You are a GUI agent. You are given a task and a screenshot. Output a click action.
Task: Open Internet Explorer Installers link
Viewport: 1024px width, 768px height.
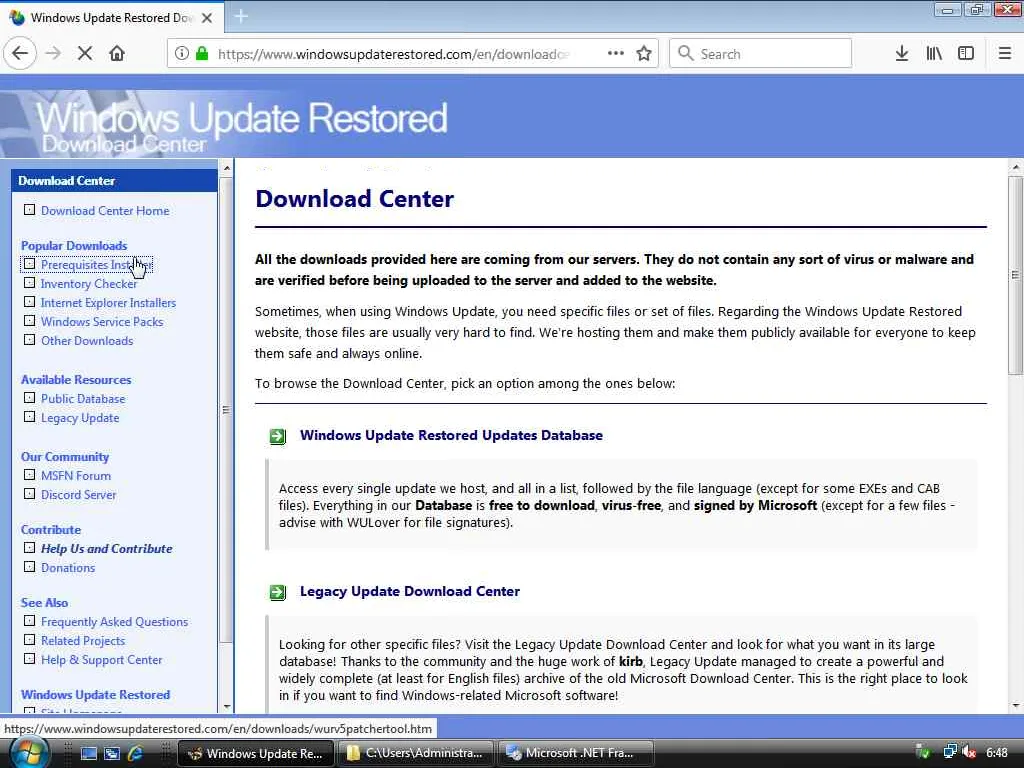[x=108, y=303]
